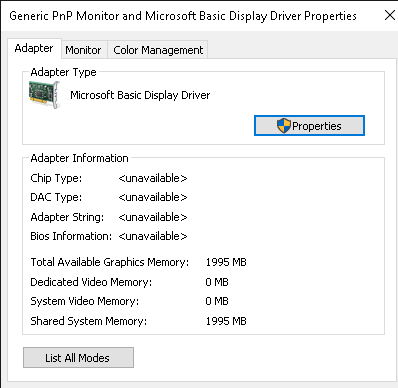Click the System Video Memory 0 MB value
398x388 pixels.
coord(217,301)
